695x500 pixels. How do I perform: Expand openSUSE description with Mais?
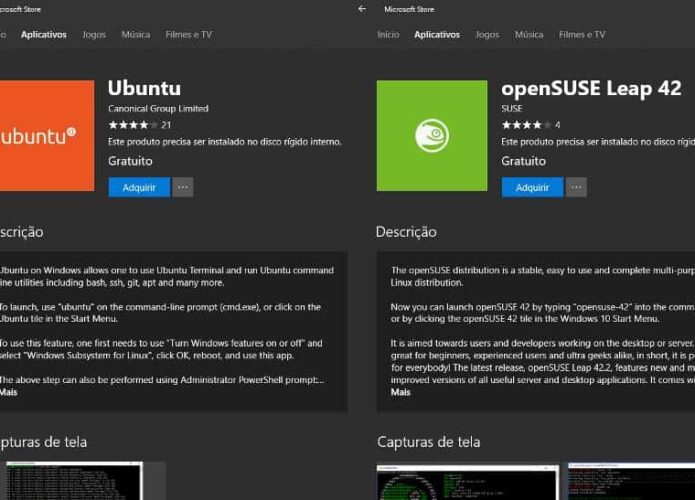pyautogui.click(x=401, y=392)
